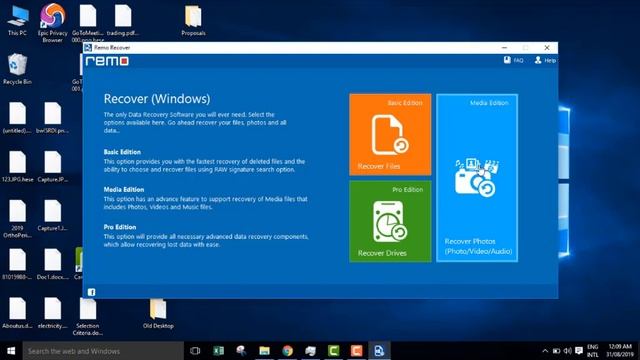This screenshot has height=360, width=640.
Task: Open the Recover Files Basic Edition tile
Action: click(390, 135)
